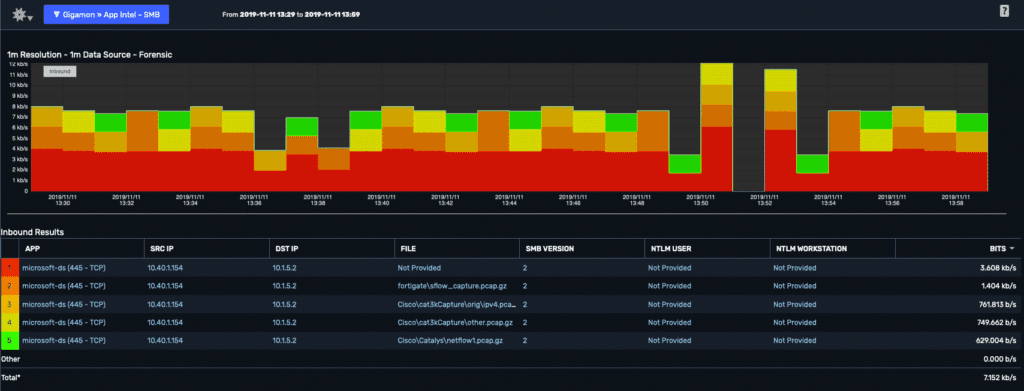Viewport: 1024px width, 391px height.
Task: Click the amber color swatch for row 3
Action: [x=10, y=304]
